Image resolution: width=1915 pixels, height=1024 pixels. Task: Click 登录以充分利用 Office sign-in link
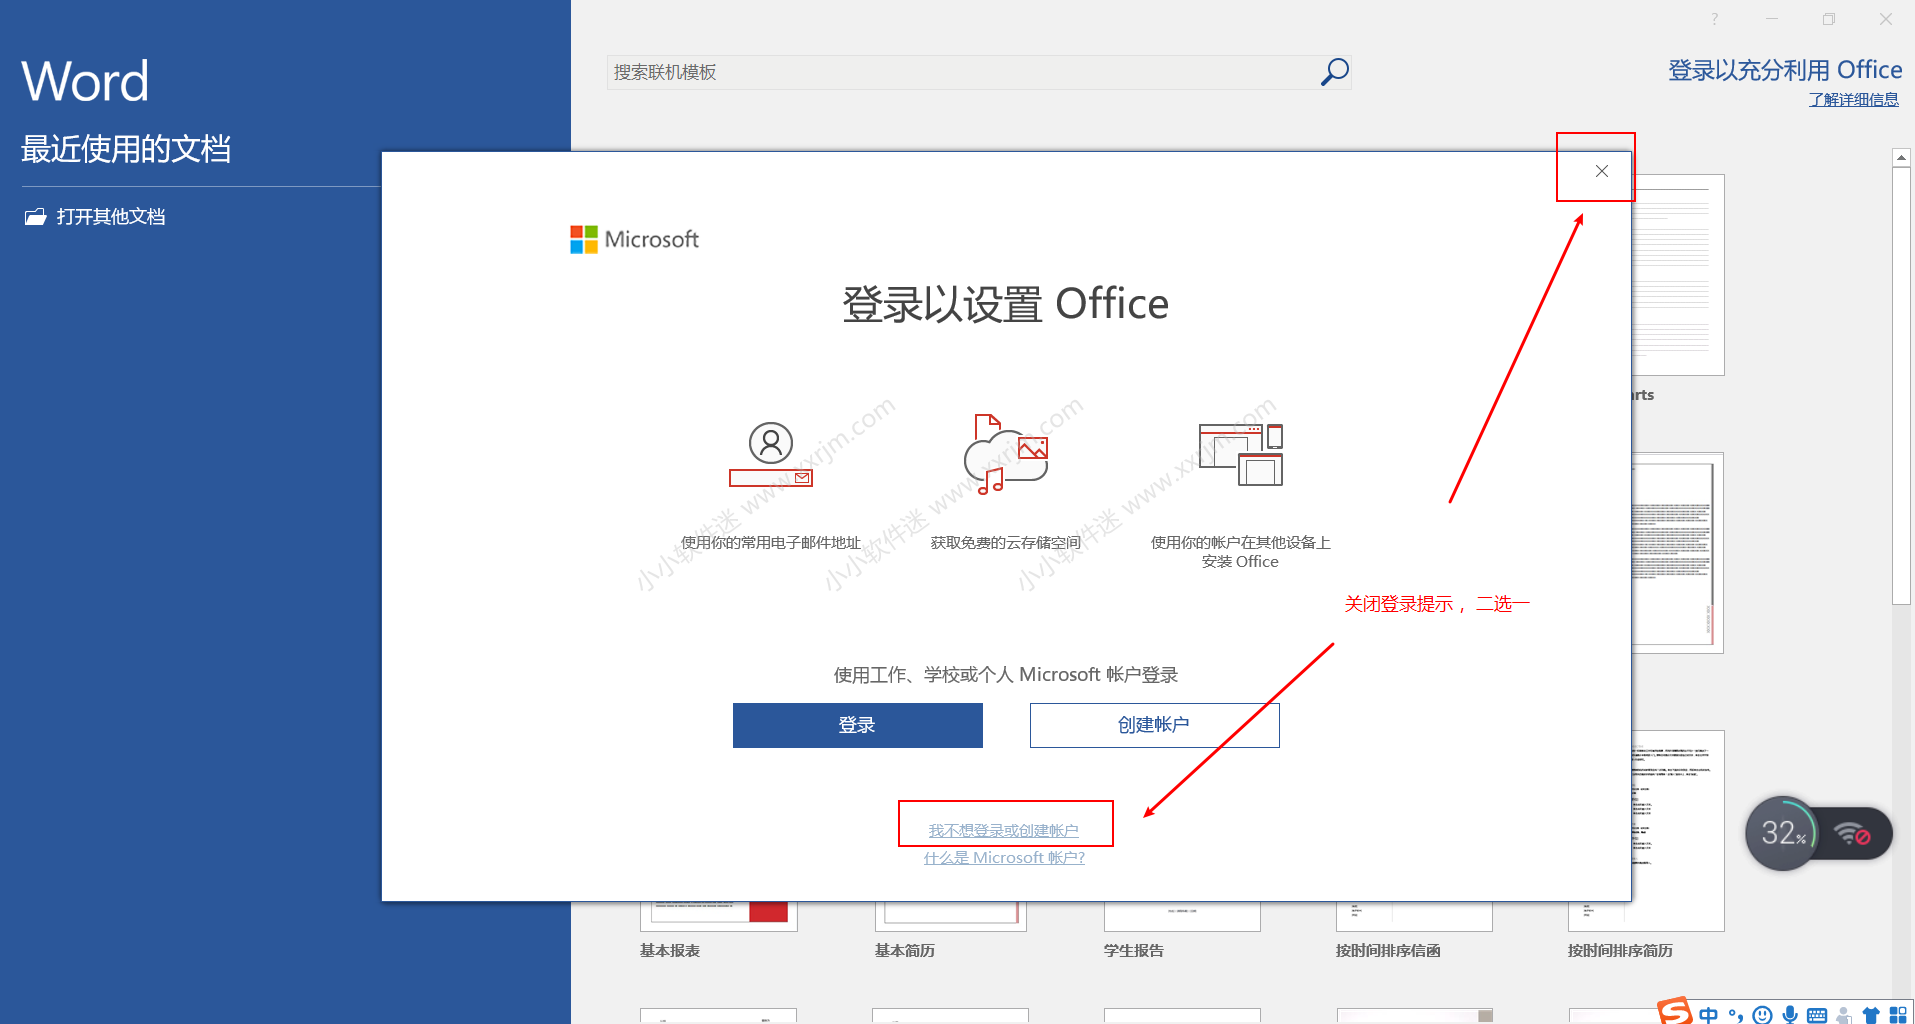coord(1785,70)
